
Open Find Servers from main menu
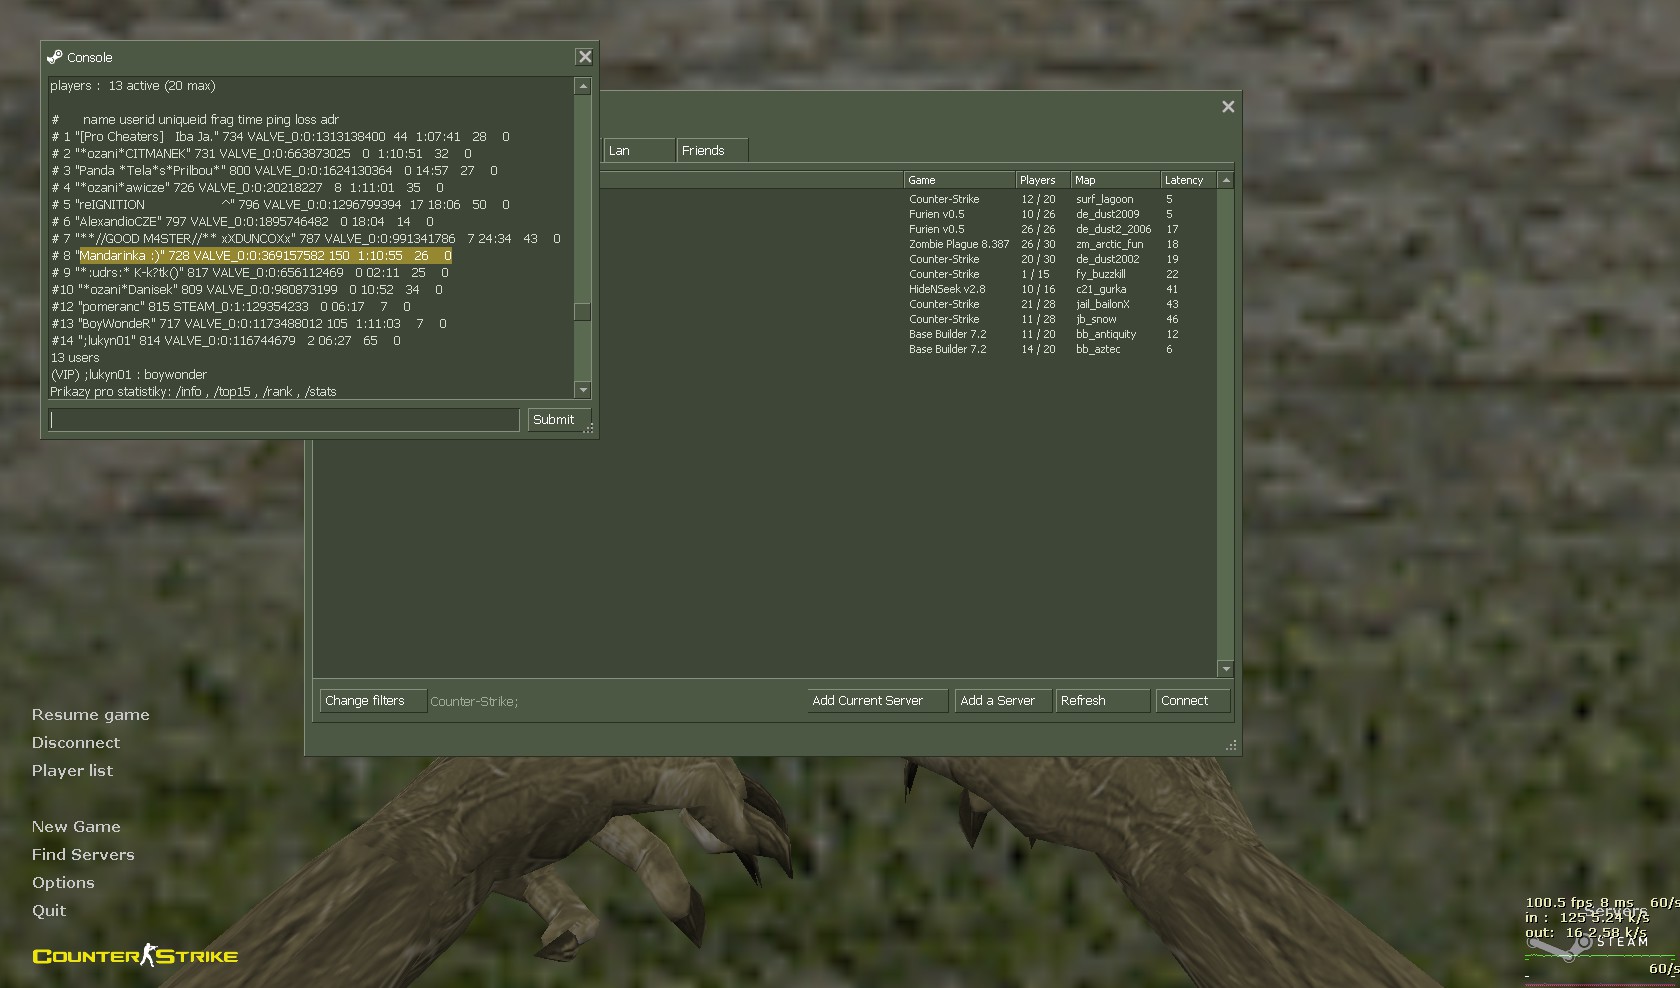pyautogui.click(x=83, y=855)
